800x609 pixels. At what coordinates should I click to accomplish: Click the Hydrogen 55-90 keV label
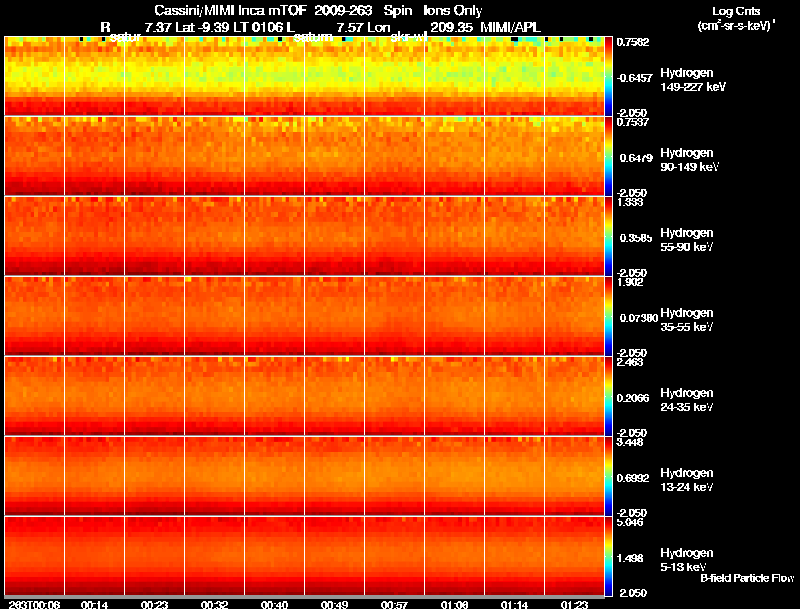click(x=687, y=240)
